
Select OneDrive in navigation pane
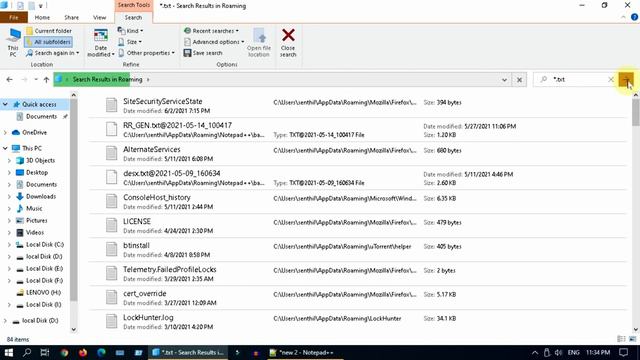click(34, 133)
